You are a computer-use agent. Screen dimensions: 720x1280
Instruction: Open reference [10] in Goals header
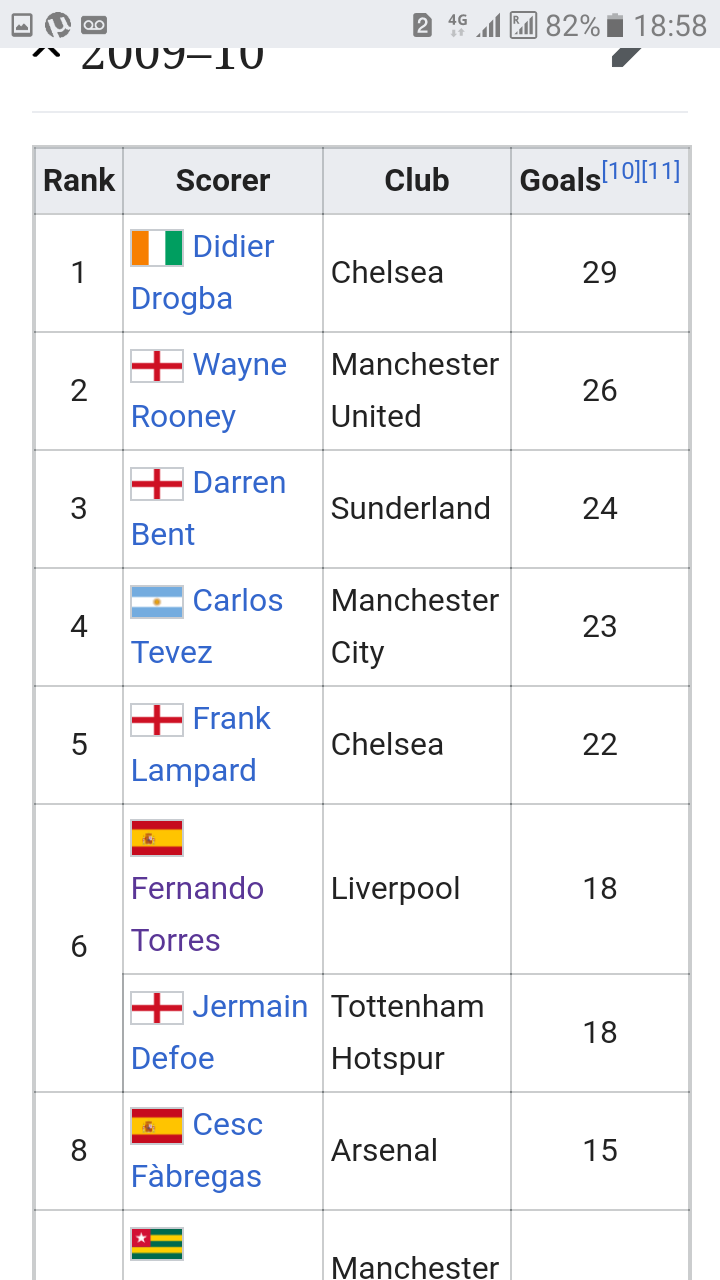click(x=620, y=171)
